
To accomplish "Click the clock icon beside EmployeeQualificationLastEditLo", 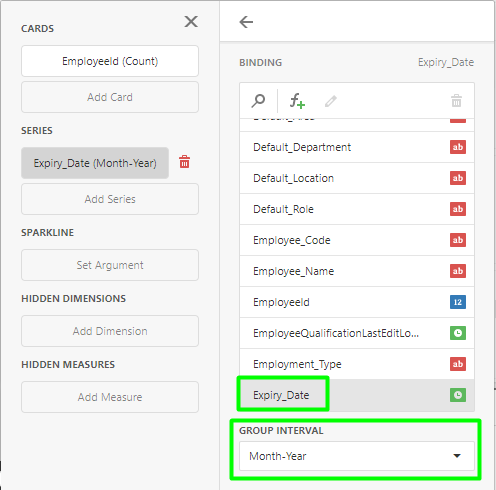I will pos(458,333).
